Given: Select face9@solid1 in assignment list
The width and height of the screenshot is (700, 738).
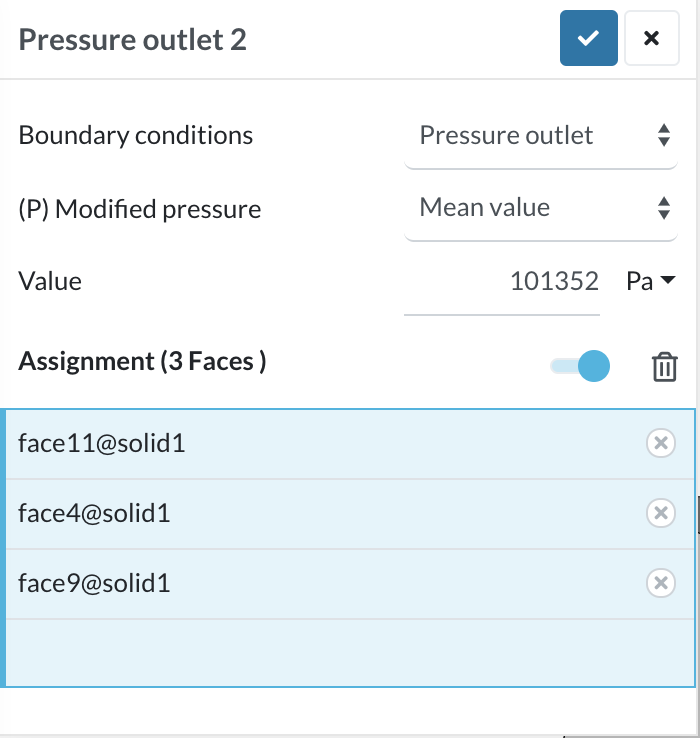Looking at the screenshot, I should pos(95,583).
